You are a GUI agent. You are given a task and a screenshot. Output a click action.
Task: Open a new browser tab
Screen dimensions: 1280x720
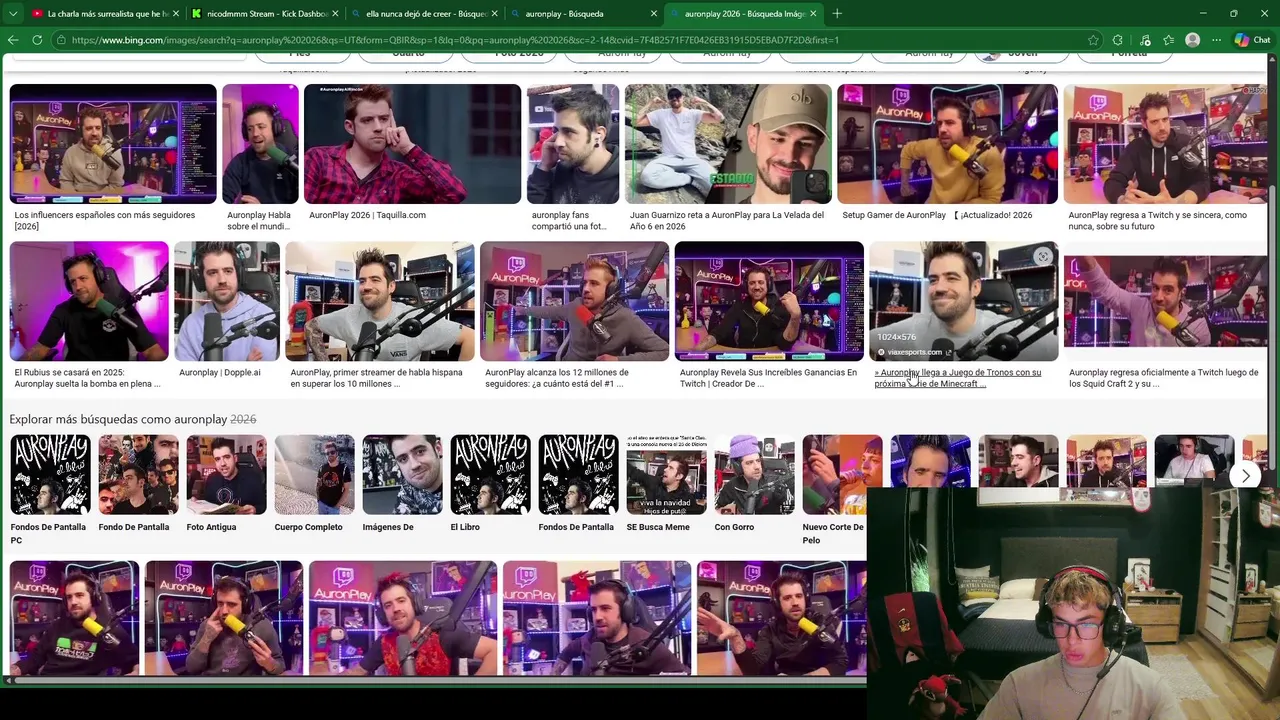pos(837,14)
